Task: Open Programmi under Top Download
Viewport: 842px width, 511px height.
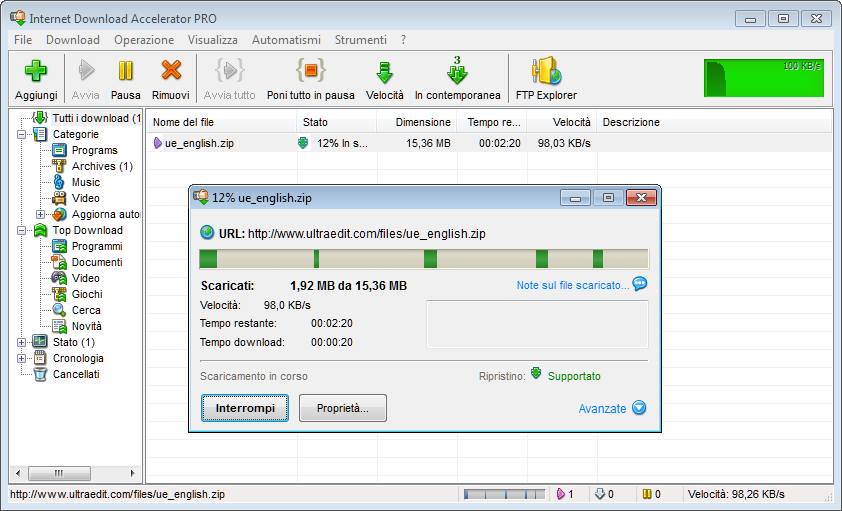Action: click(97, 246)
